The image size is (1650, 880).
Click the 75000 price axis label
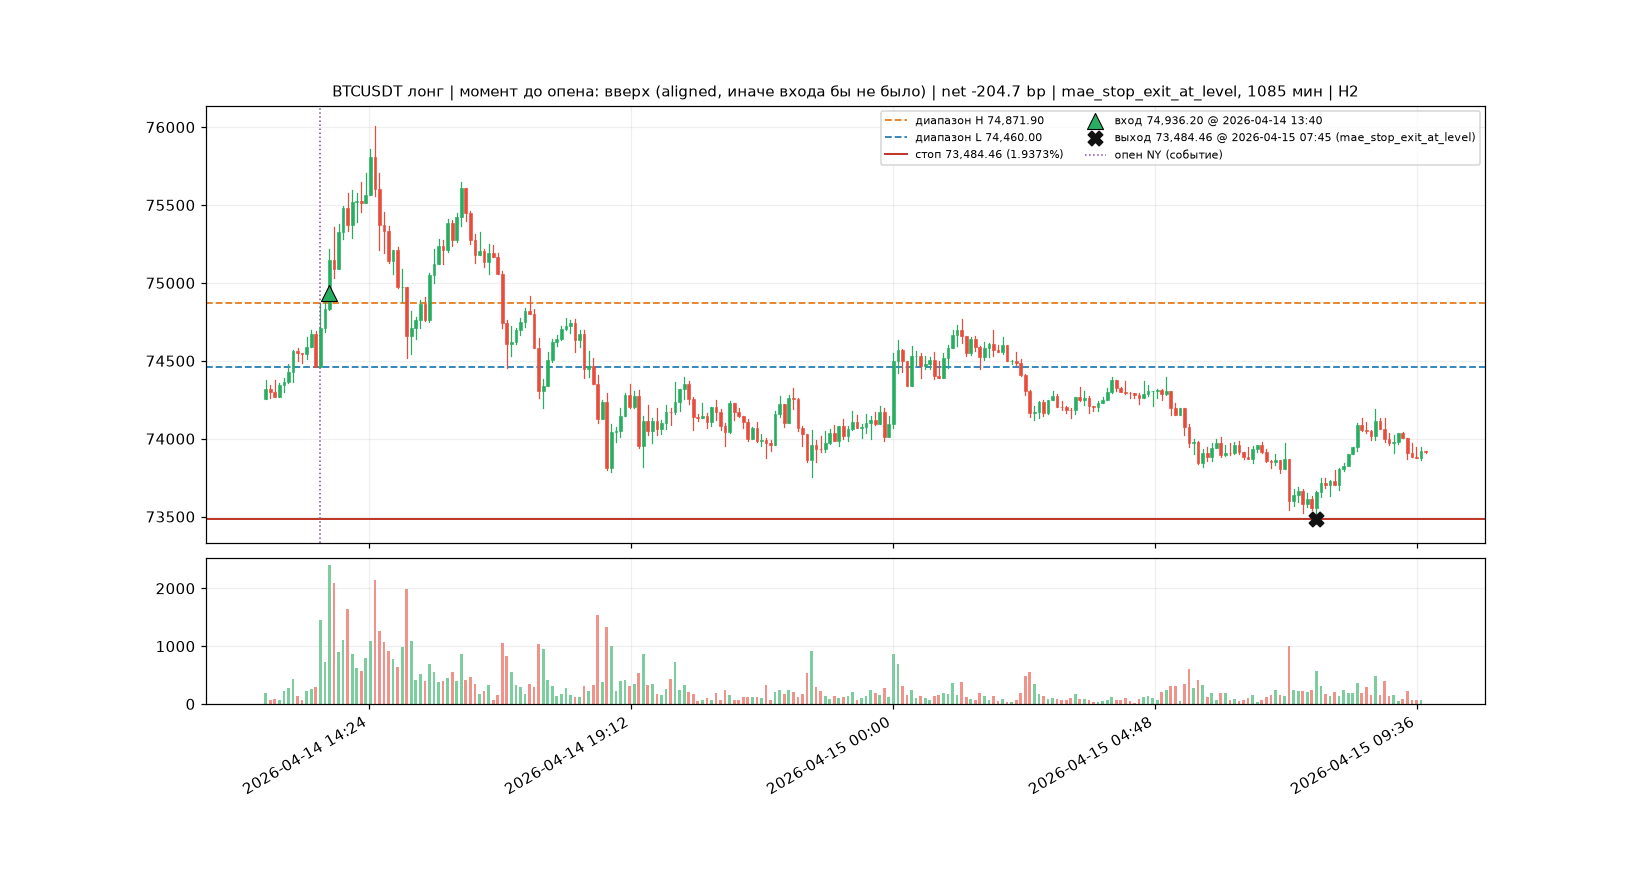click(x=170, y=284)
